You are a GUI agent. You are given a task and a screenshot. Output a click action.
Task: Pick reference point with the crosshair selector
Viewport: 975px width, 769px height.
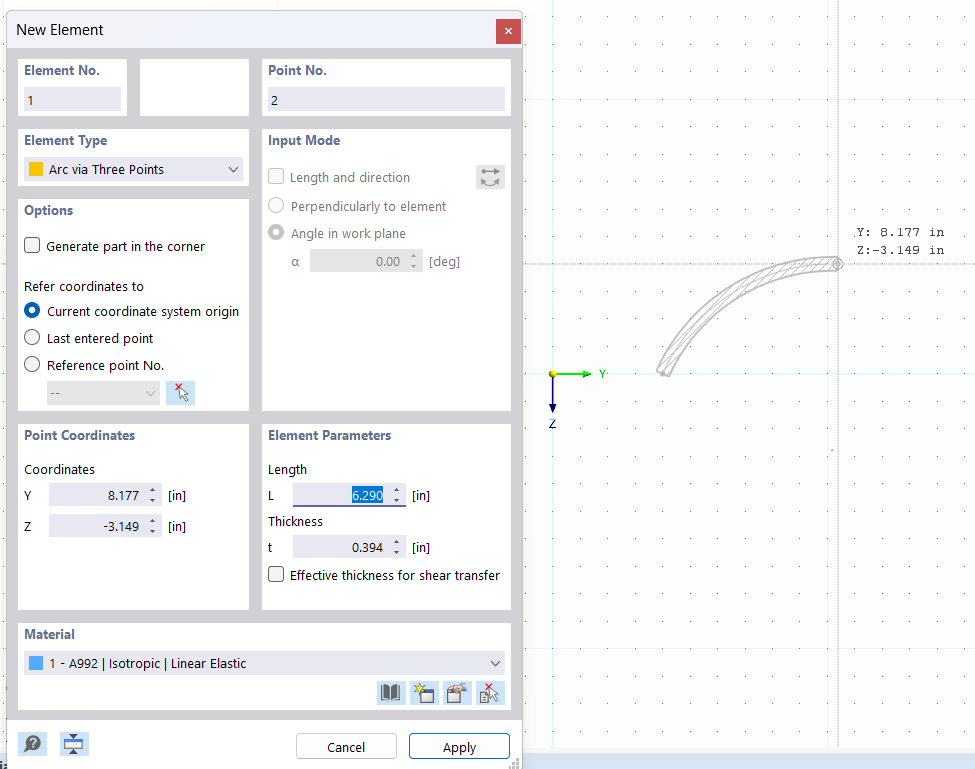coord(180,392)
